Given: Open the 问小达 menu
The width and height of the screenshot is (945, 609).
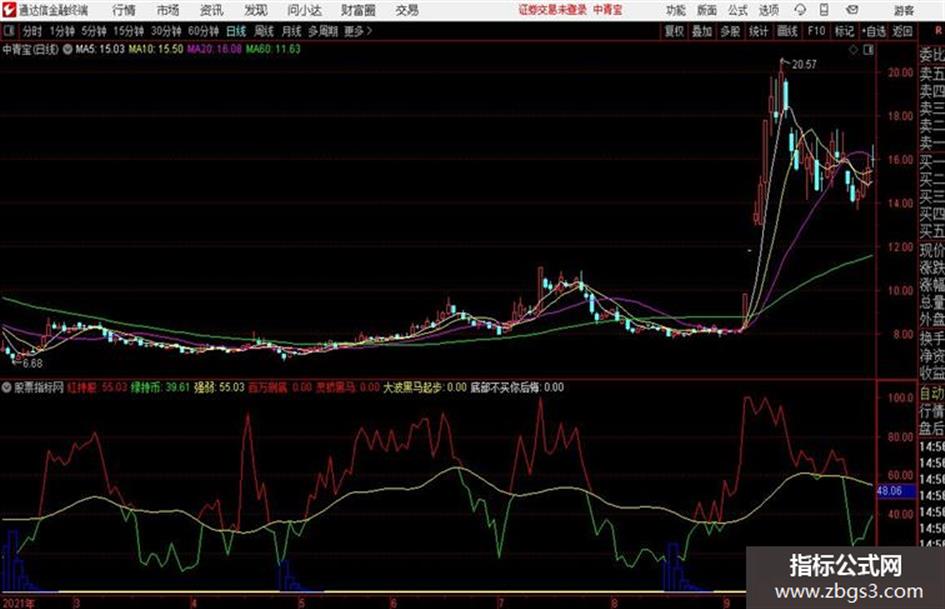Looking at the screenshot, I should 304,10.
